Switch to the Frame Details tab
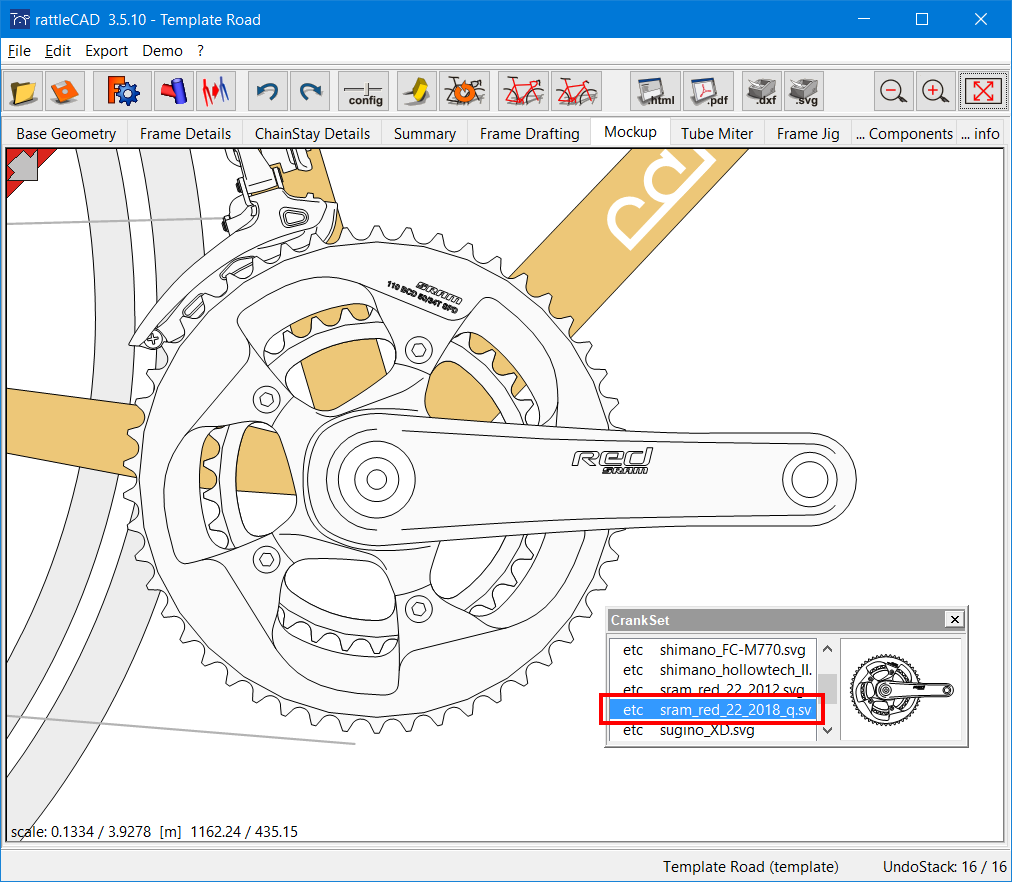The height and width of the screenshot is (882, 1012). click(x=185, y=134)
